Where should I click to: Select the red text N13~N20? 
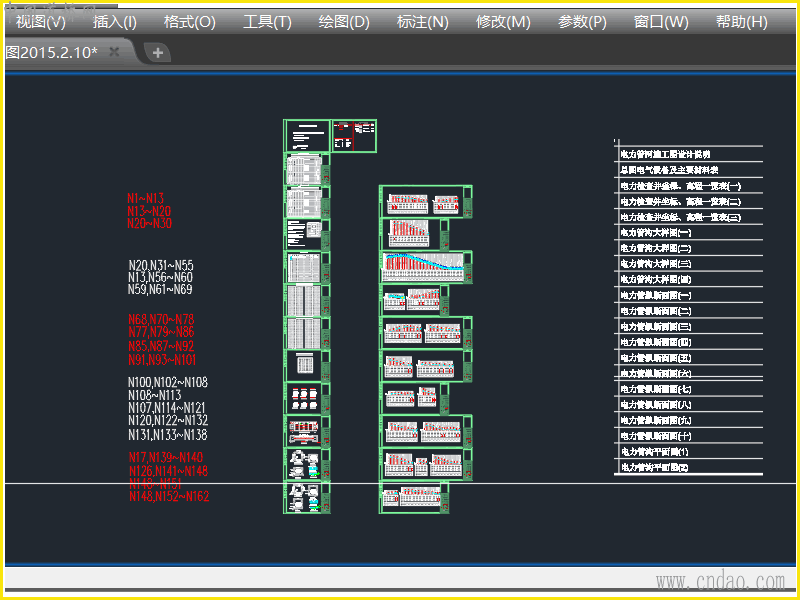click(149, 211)
